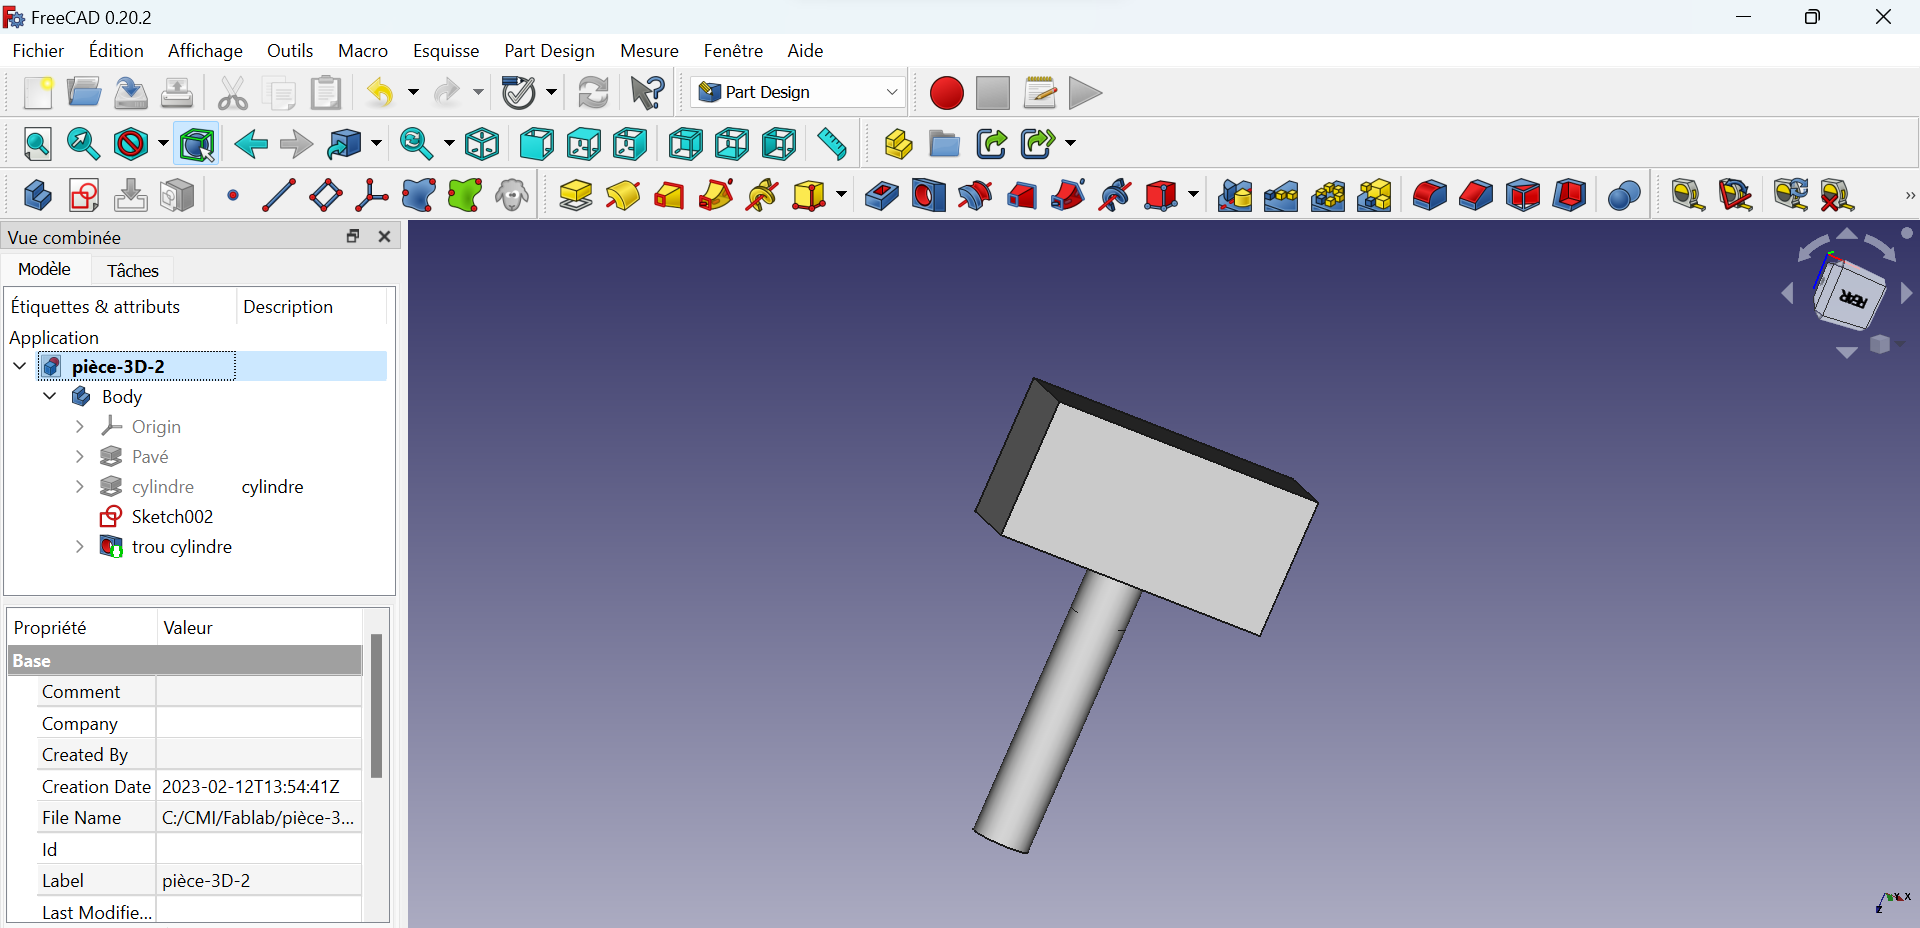This screenshot has height=928, width=1920.
Task: Collapse the Body tree node
Action: 50,396
